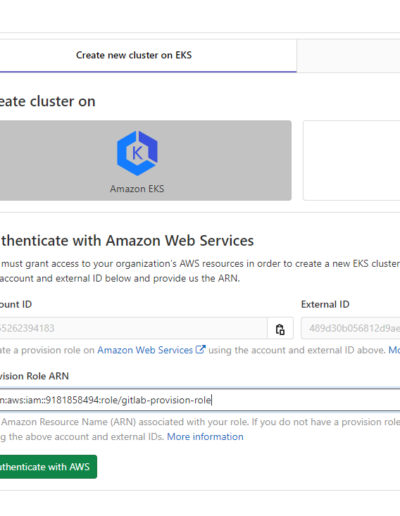Choose the white provider card beside Amazon EKS
Image resolution: width=400 pixels, height=516 pixels.
point(352,160)
